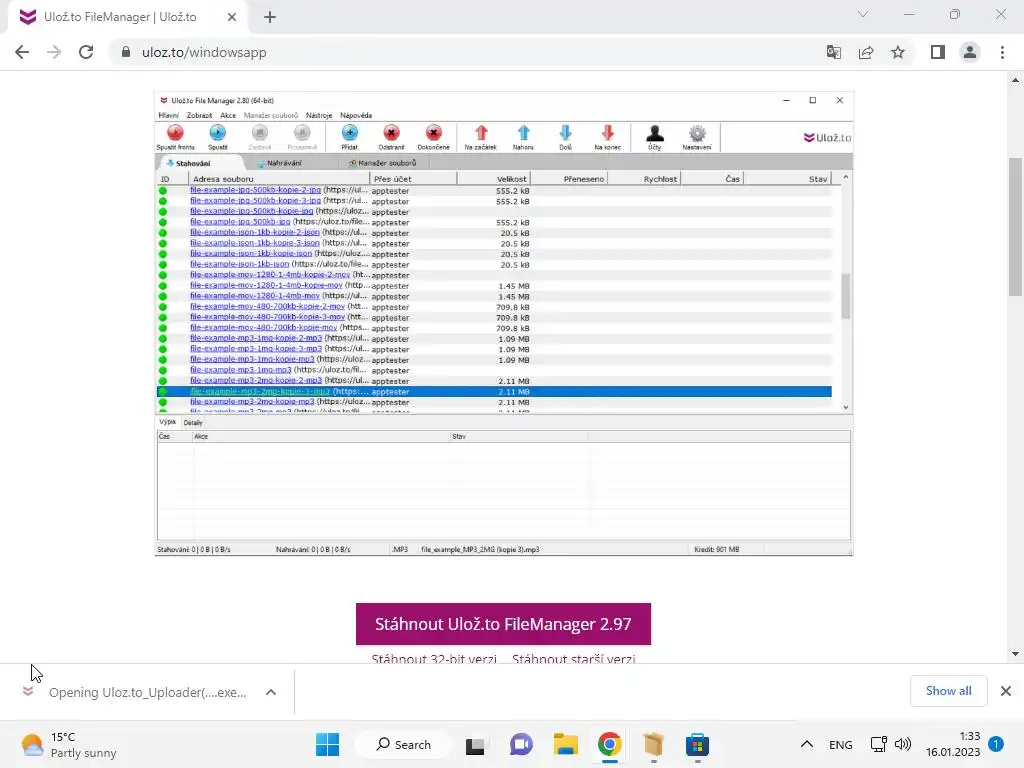Image resolution: width=1024 pixels, height=768 pixels.
Task: Close the Ulož.to FileManager tab
Action: point(232,17)
